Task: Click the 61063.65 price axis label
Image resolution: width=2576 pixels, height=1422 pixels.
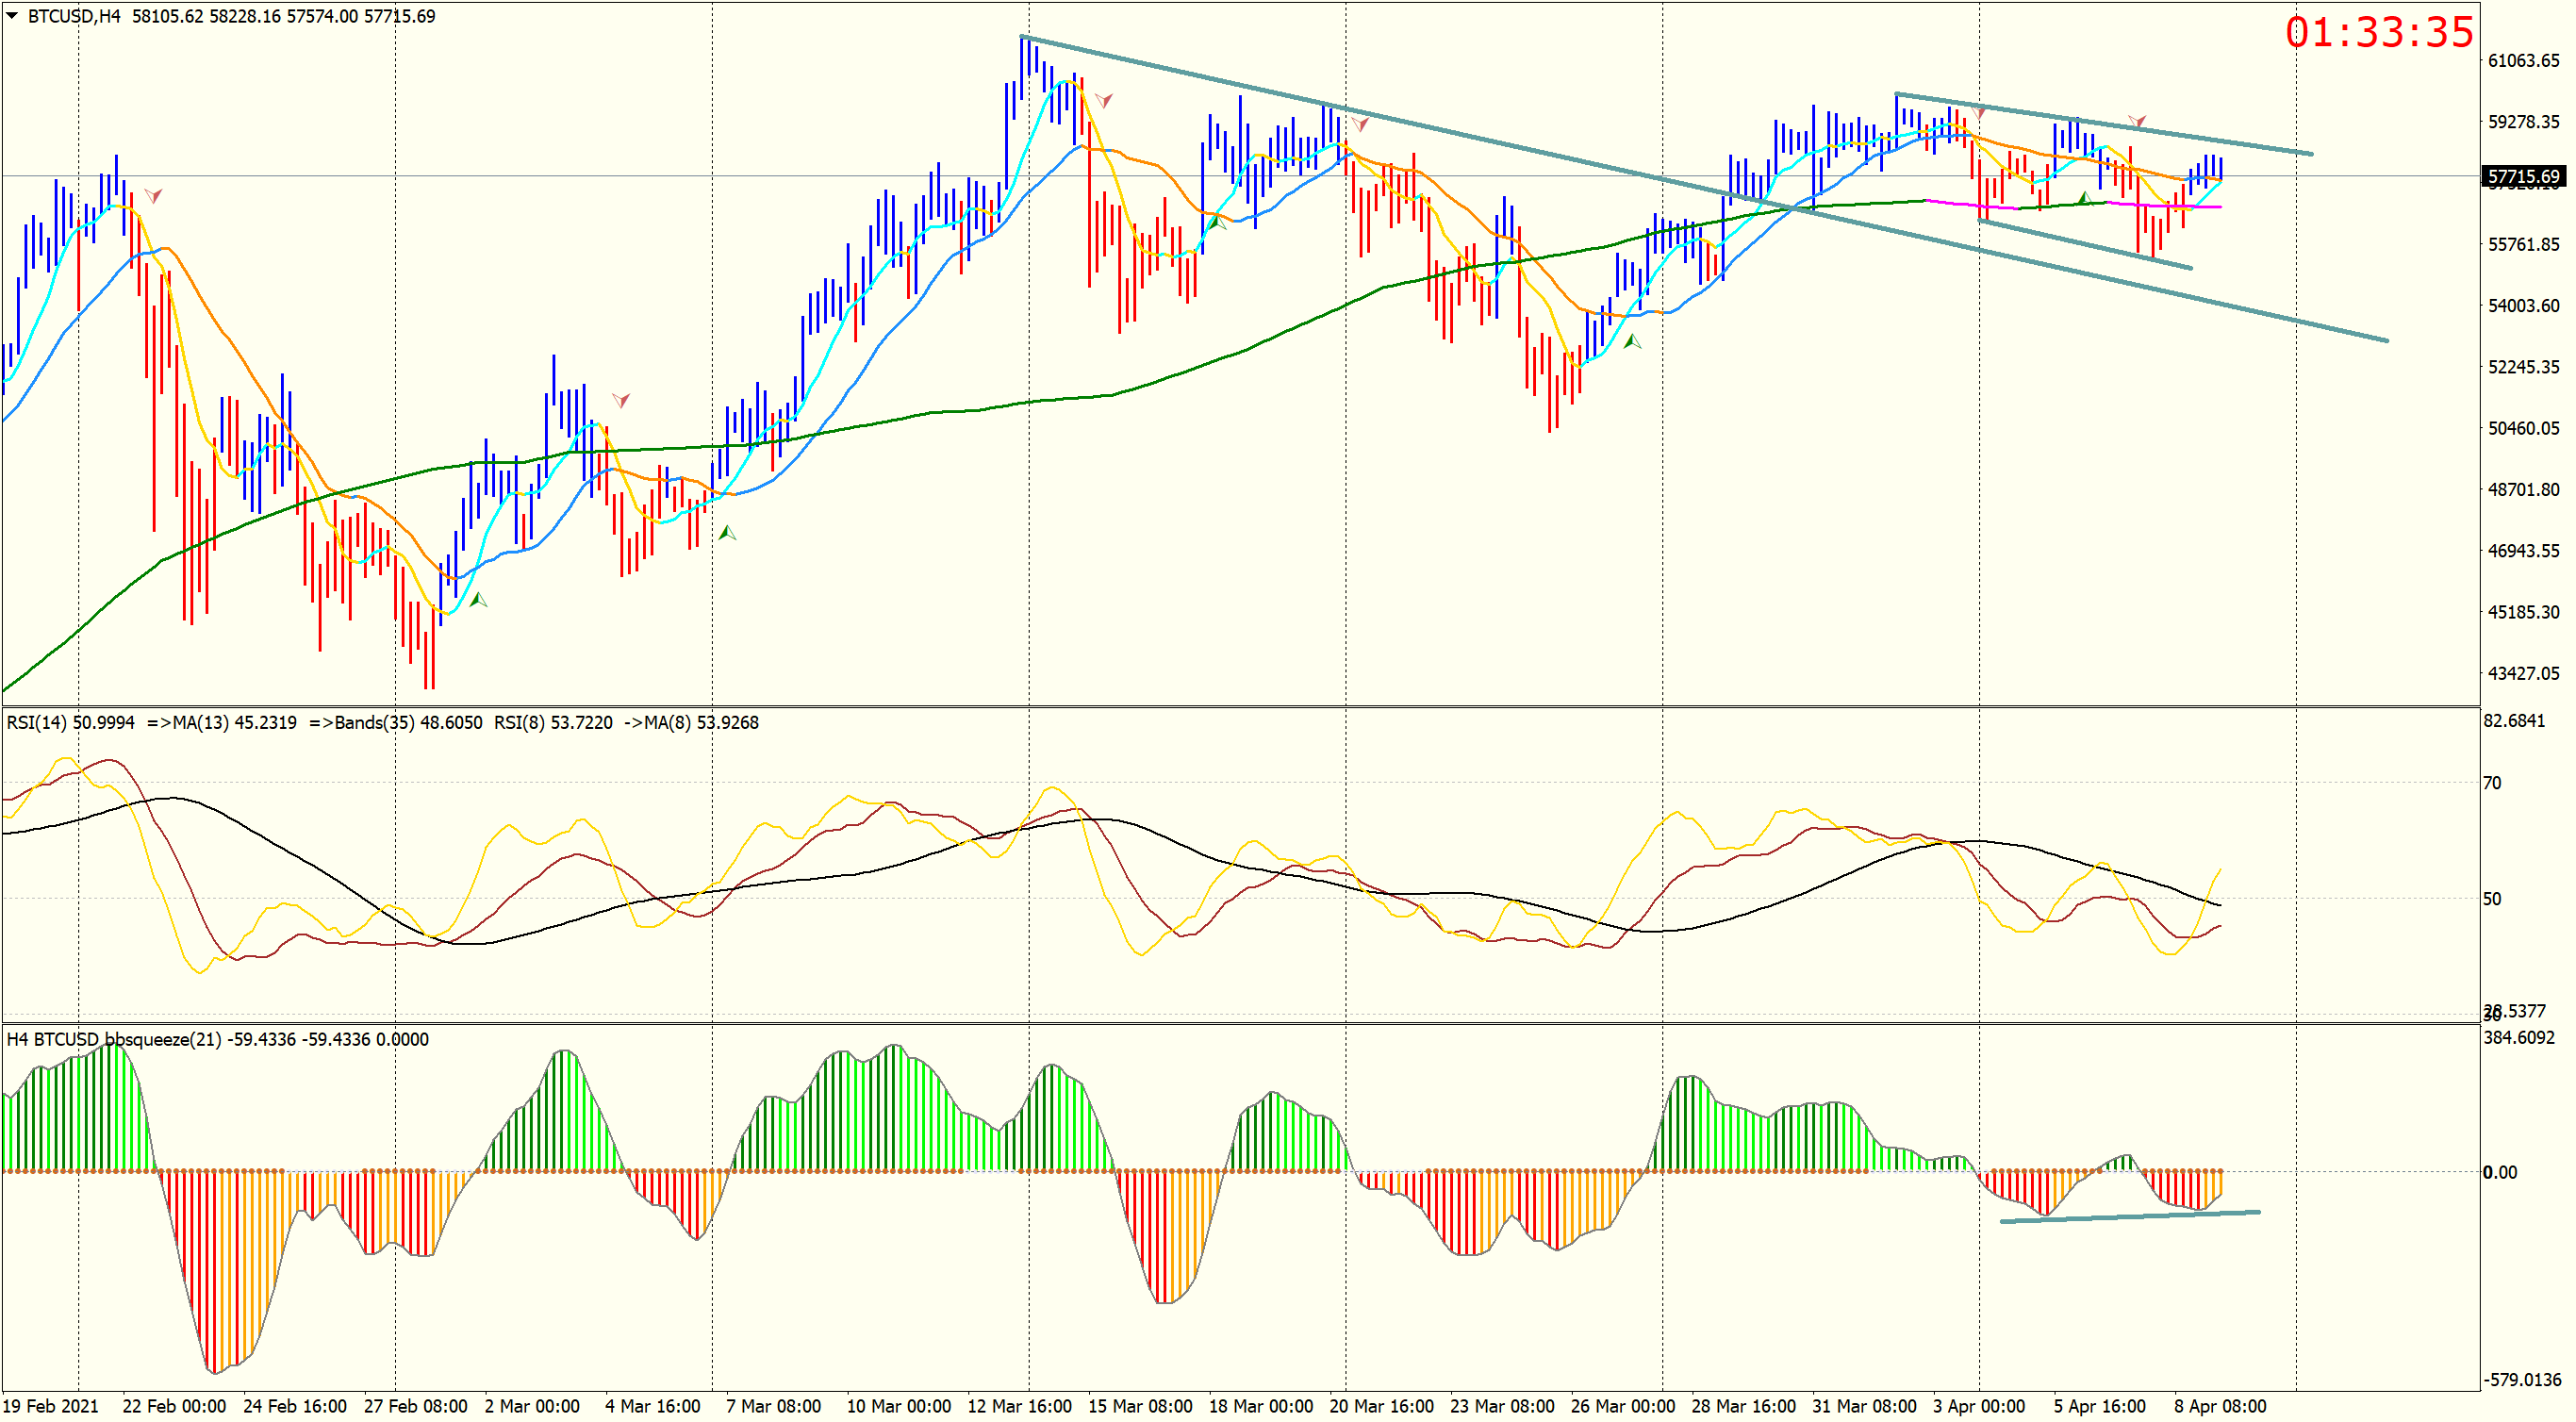Action: coord(2523,61)
